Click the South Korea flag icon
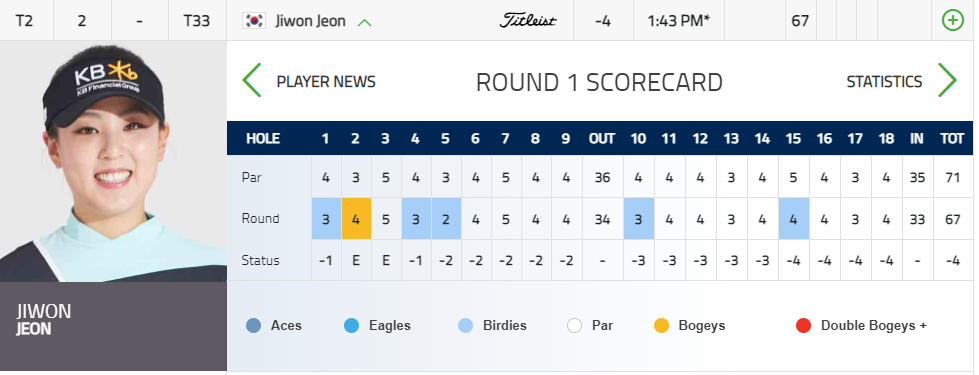This screenshot has height=375, width=979. coord(254,21)
